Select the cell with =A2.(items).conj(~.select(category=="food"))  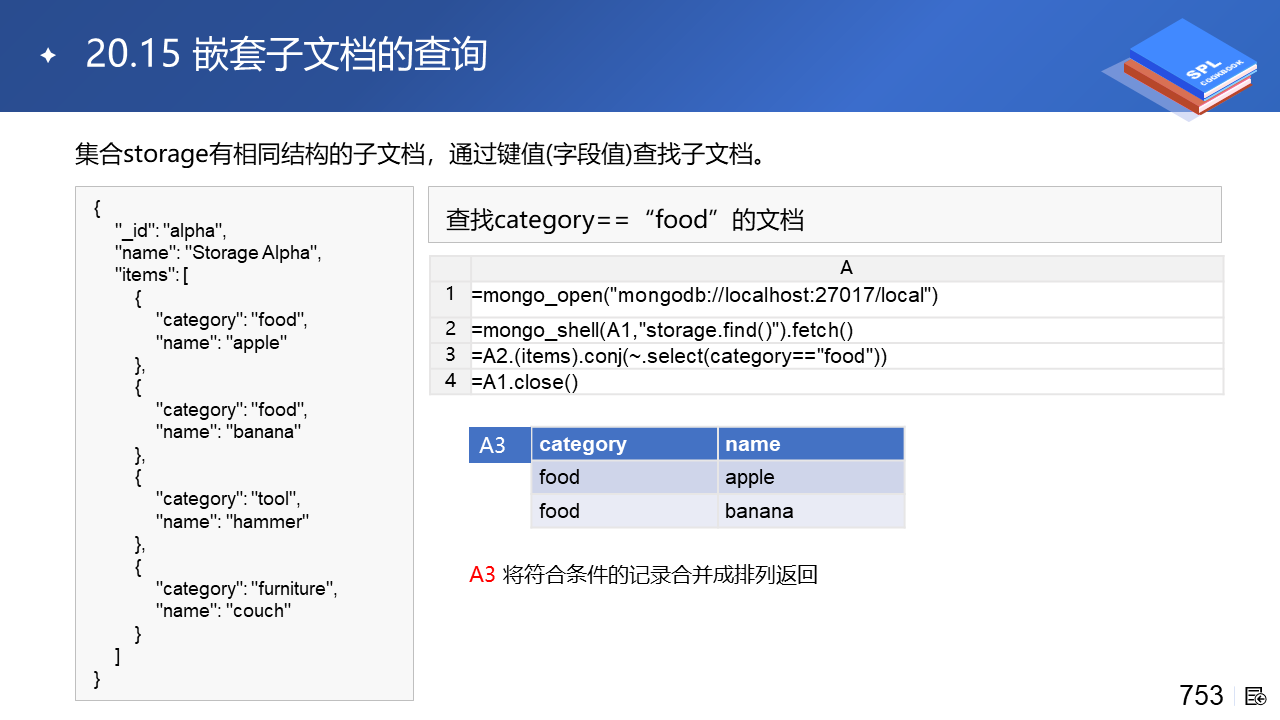847,356
